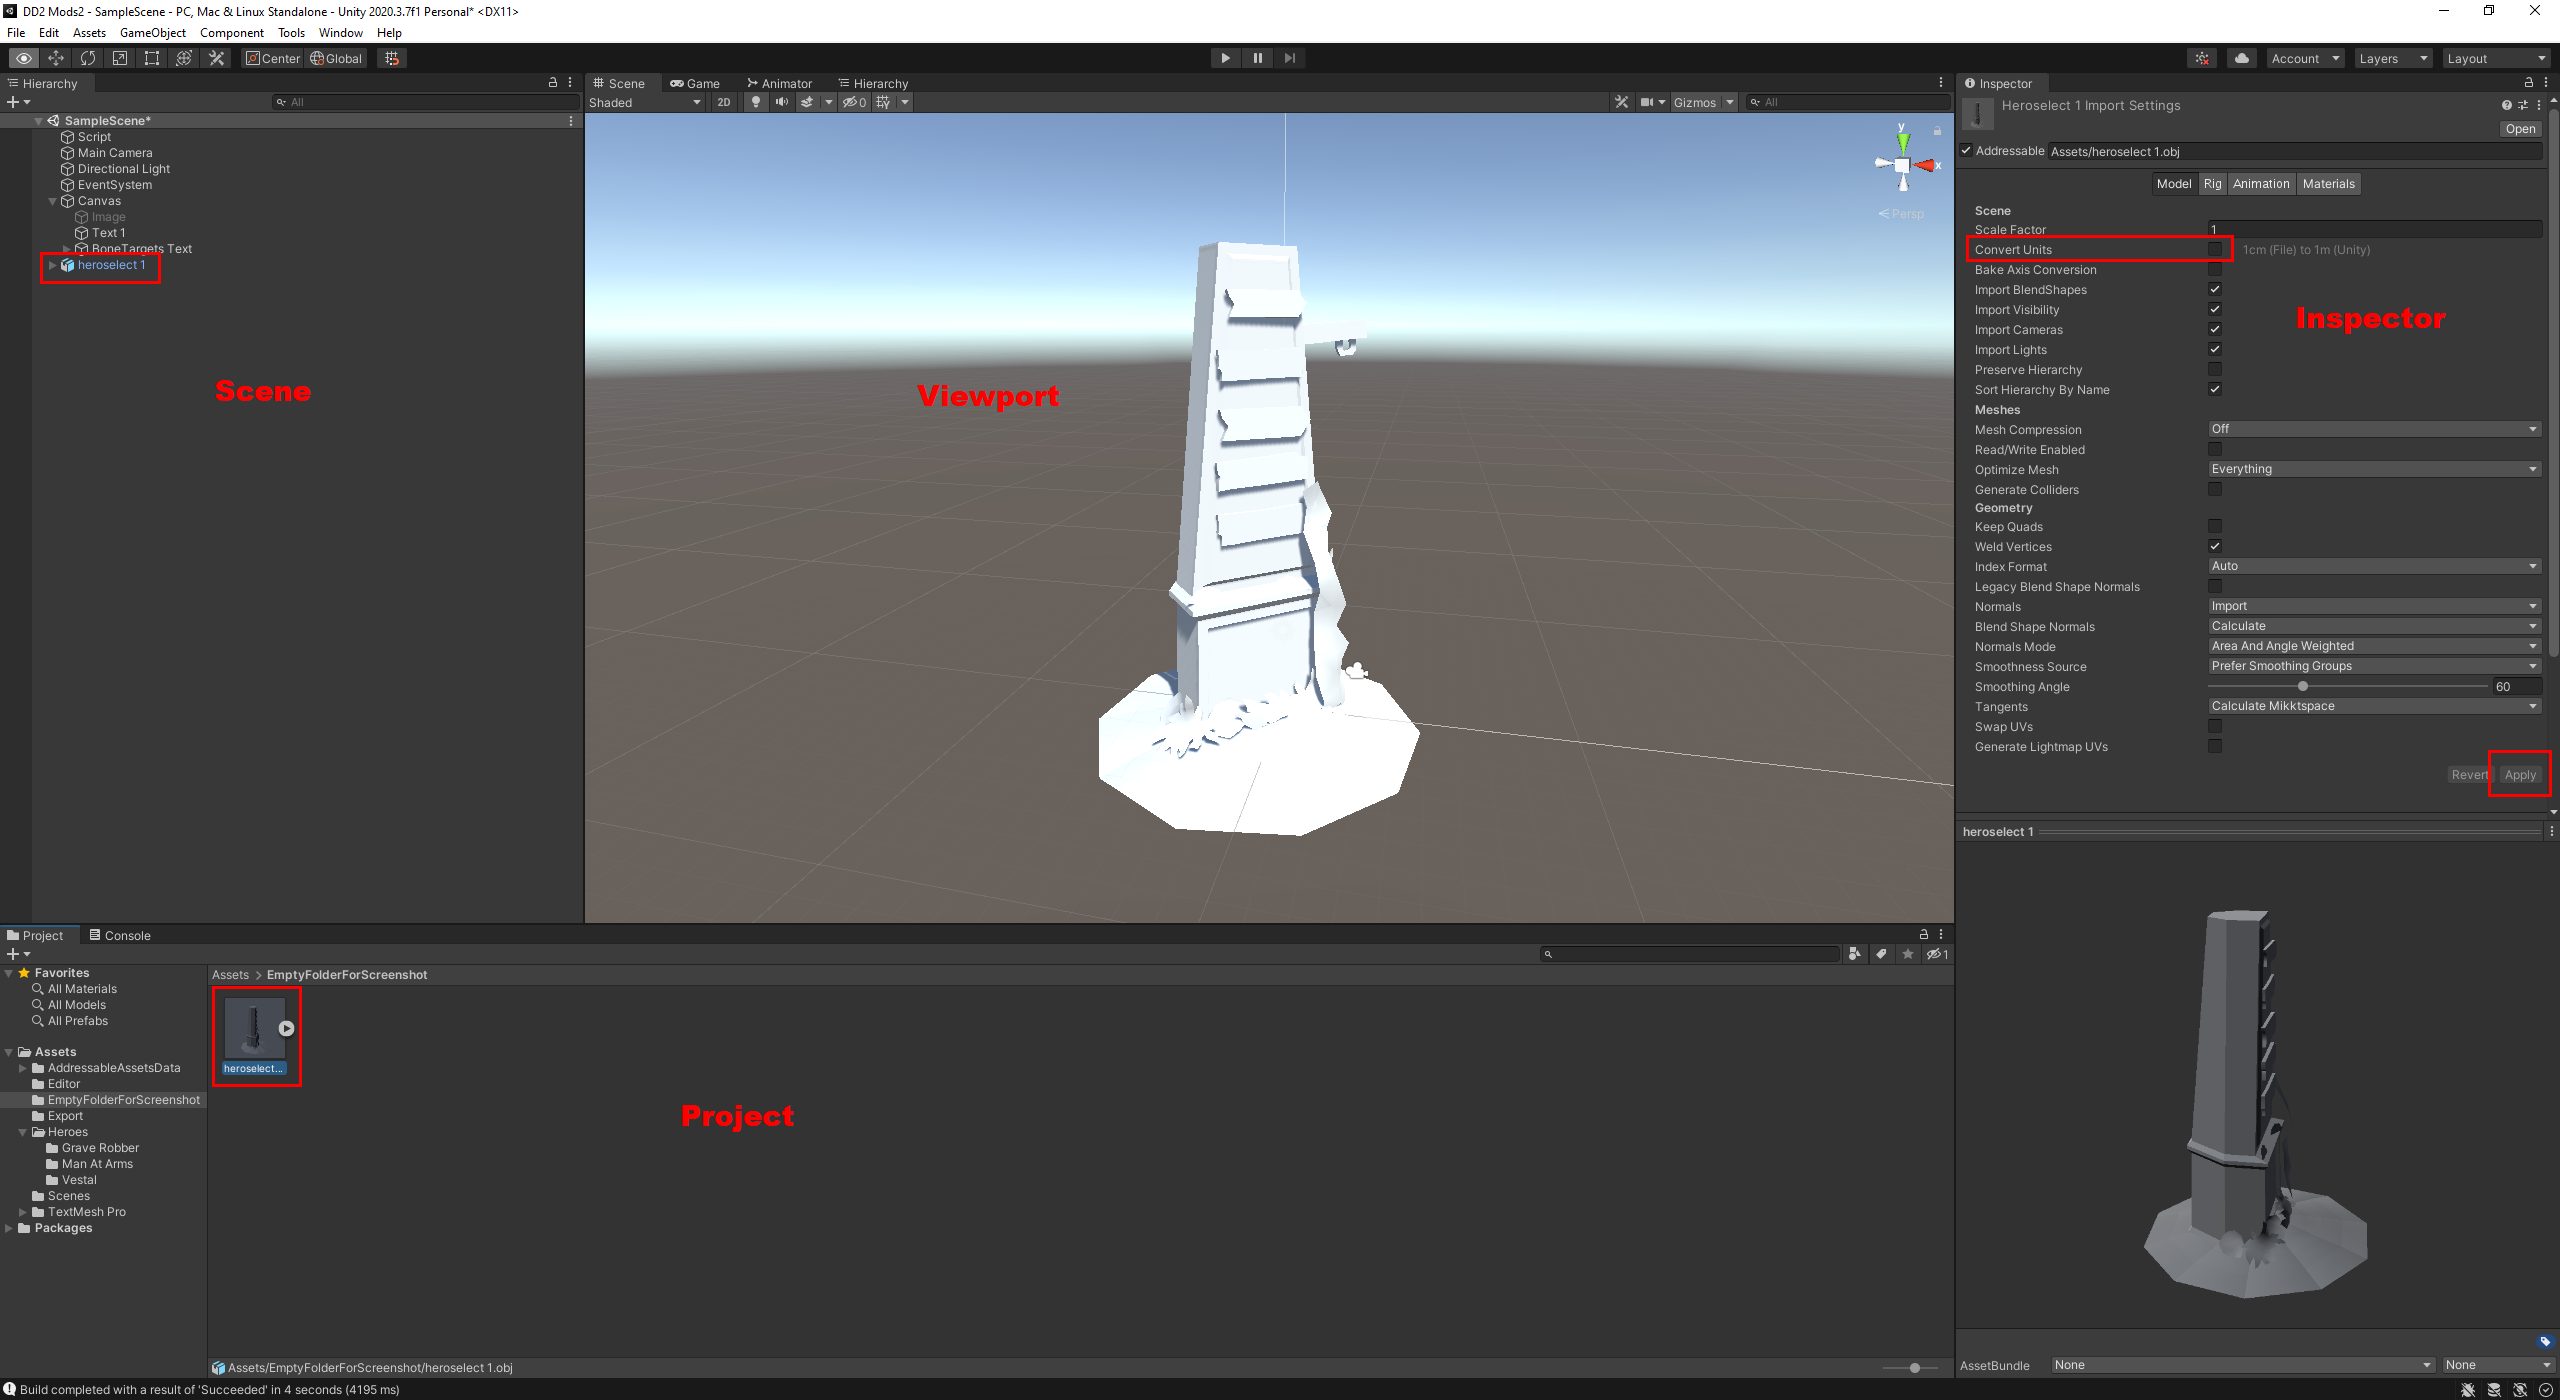Open the GameObject menu
This screenshot has width=2560, height=1400.
(152, 33)
